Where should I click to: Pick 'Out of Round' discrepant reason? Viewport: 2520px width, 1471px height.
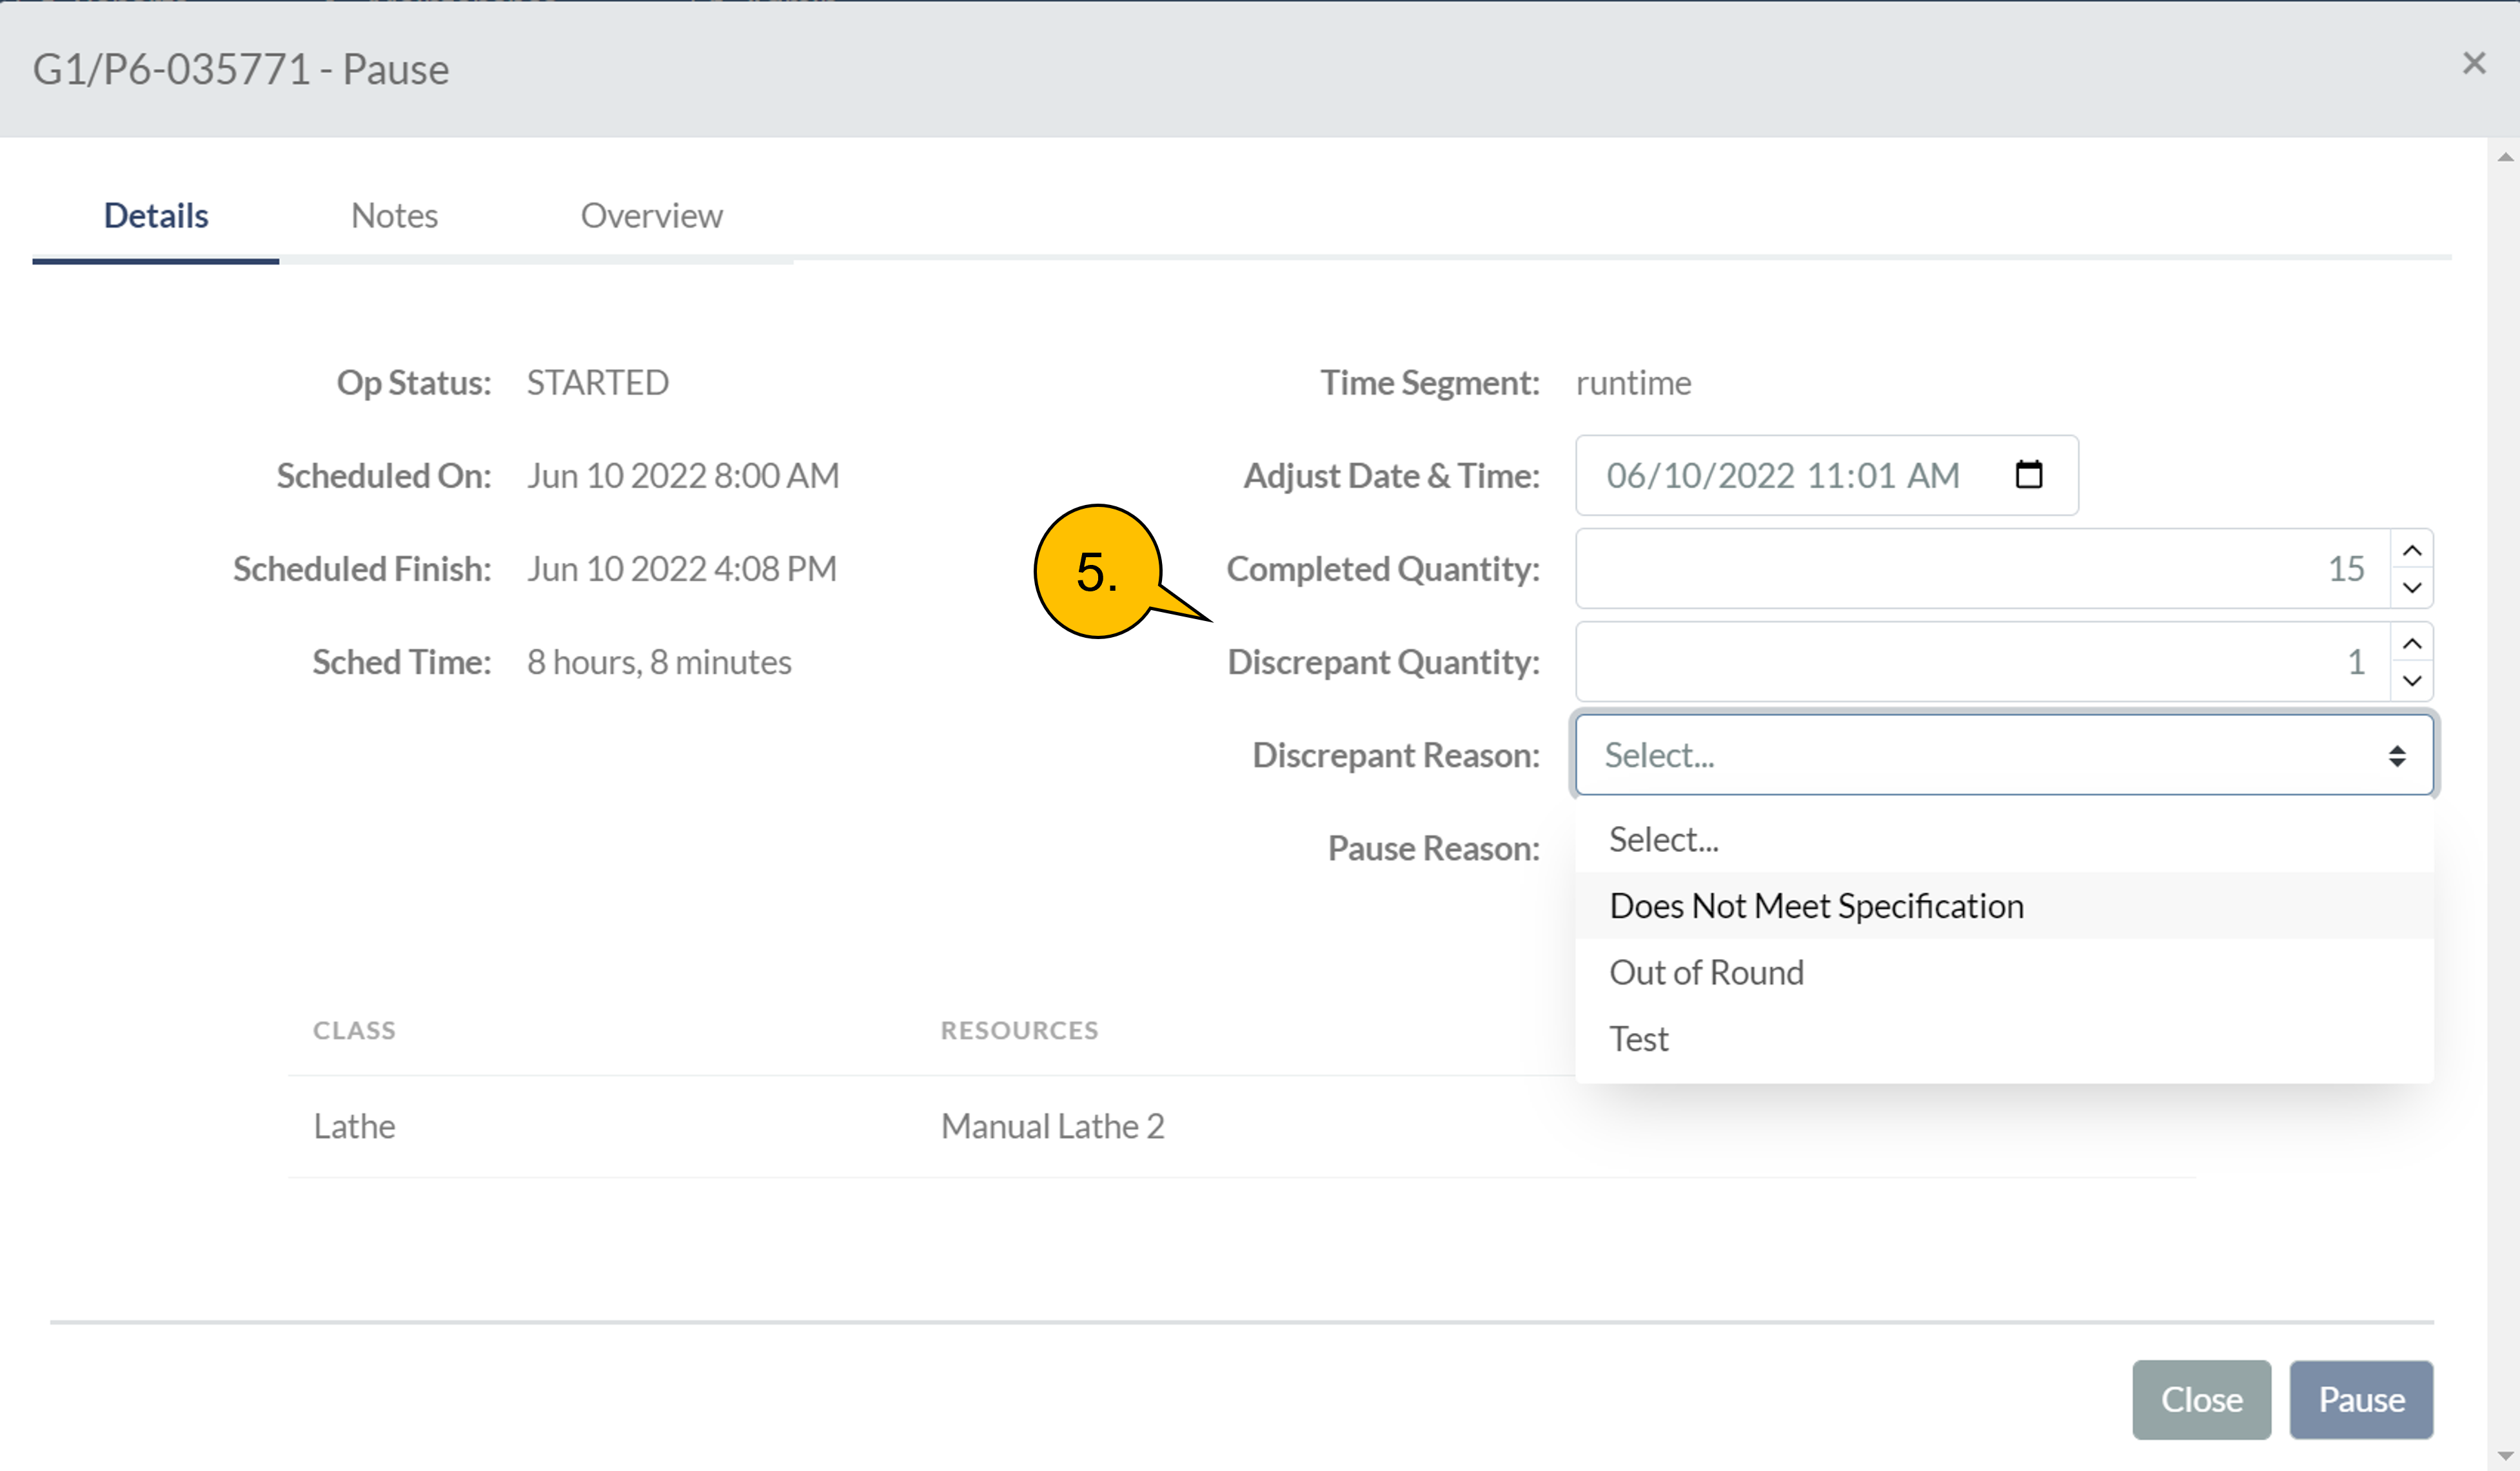[1706, 972]
